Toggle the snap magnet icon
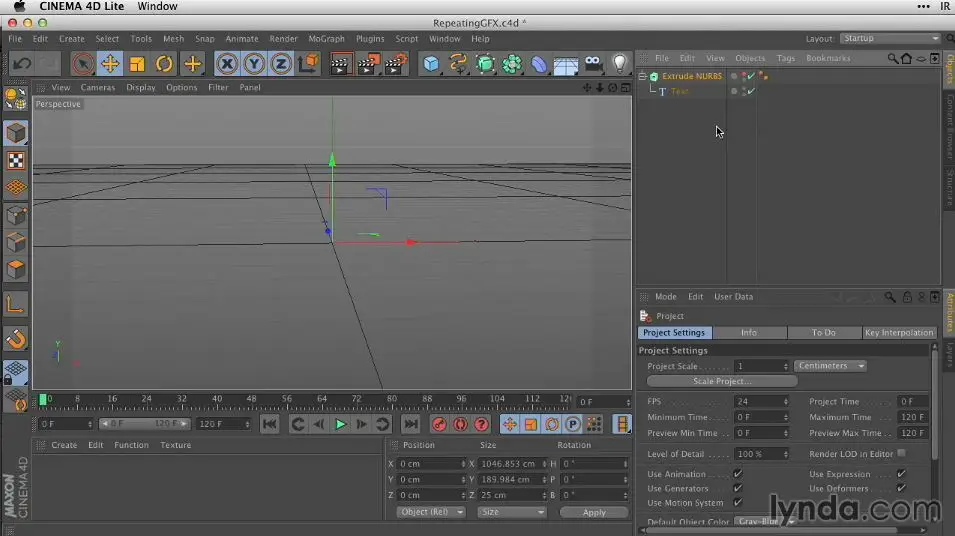The image size is (955, 536). [16, 339]
